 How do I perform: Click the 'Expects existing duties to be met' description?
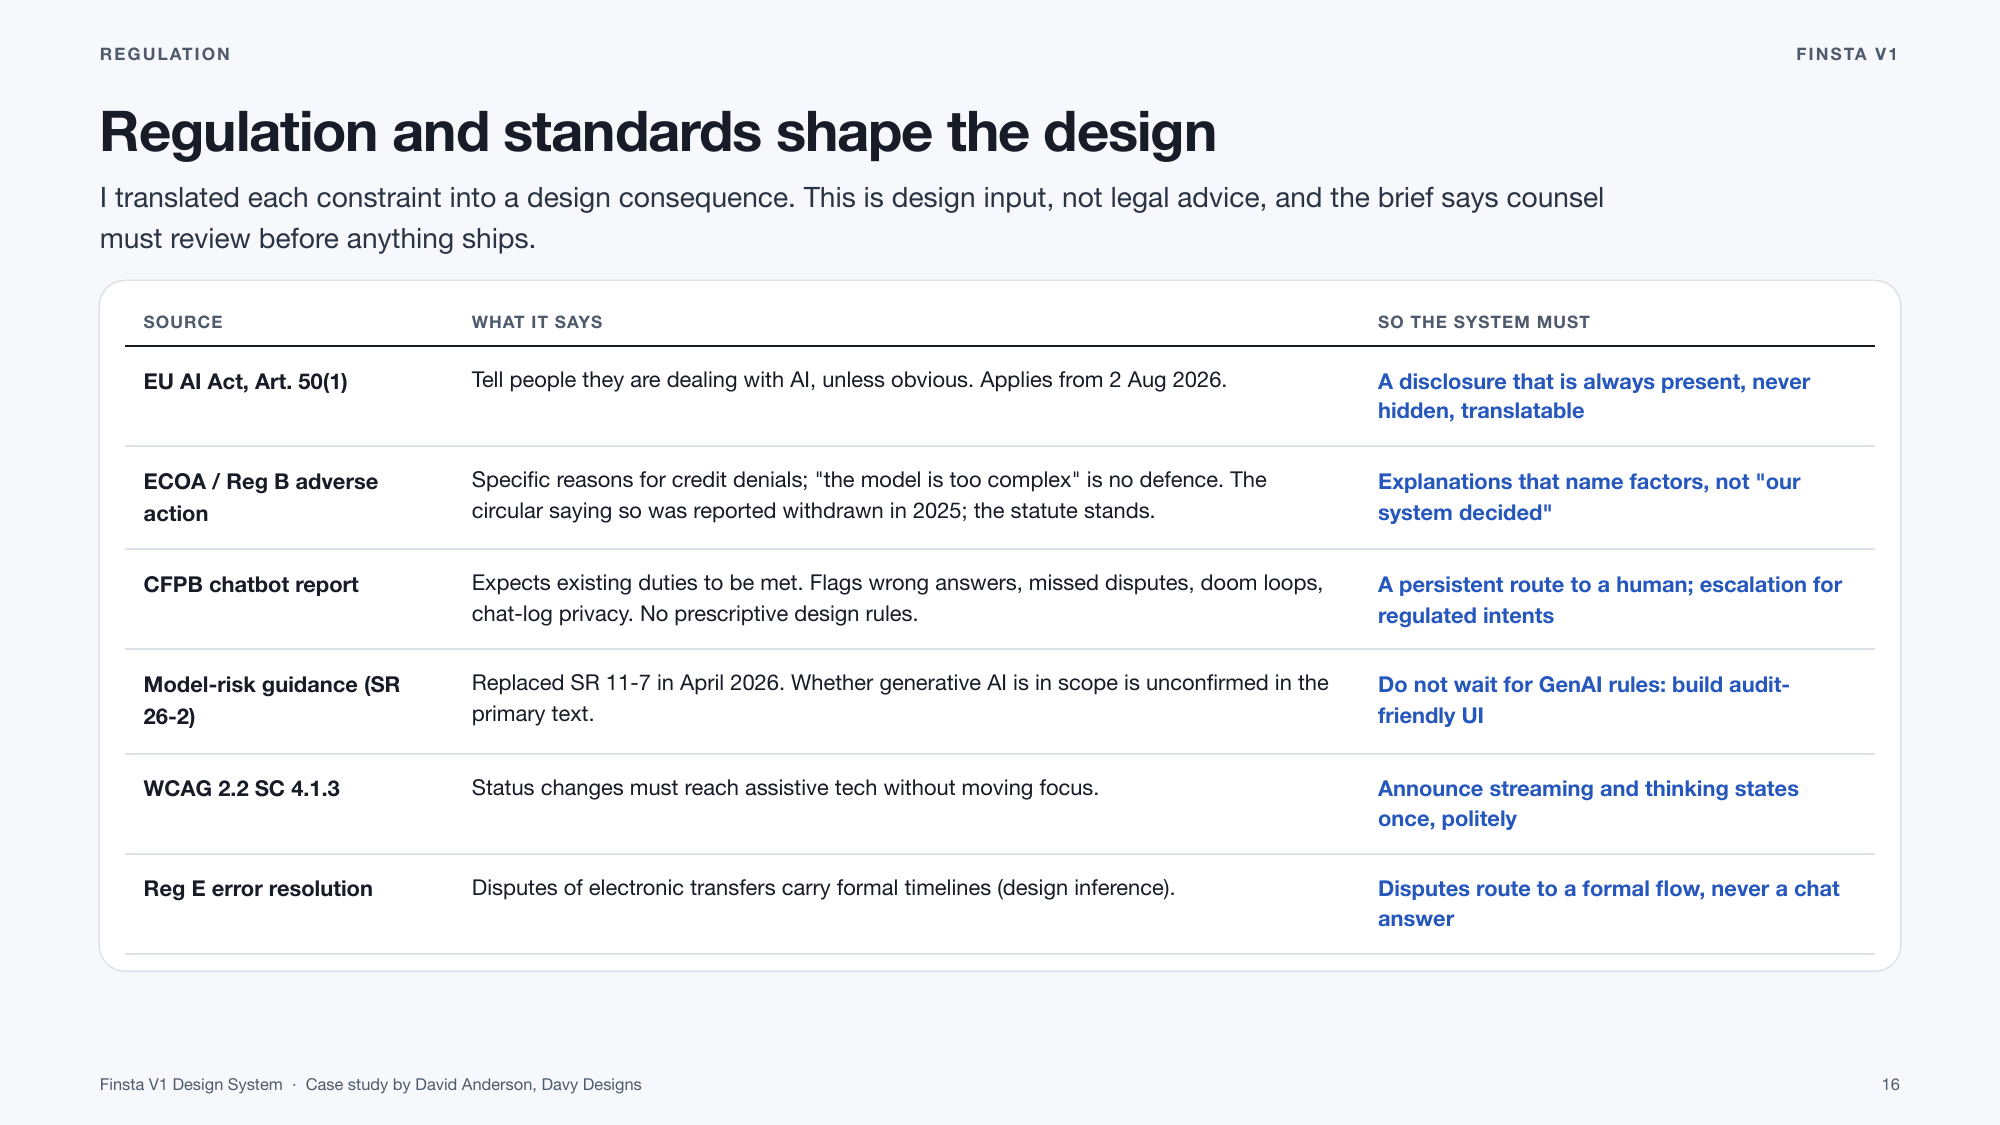(x=897, y=598)
